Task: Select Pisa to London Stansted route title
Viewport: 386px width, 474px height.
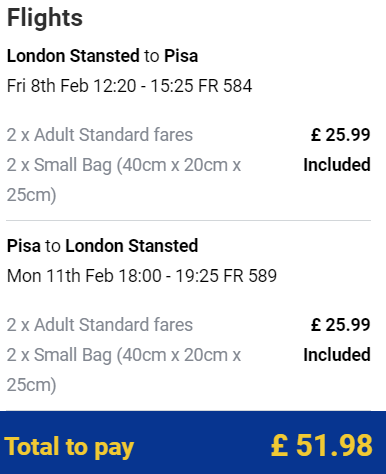Action: (102, 246)
